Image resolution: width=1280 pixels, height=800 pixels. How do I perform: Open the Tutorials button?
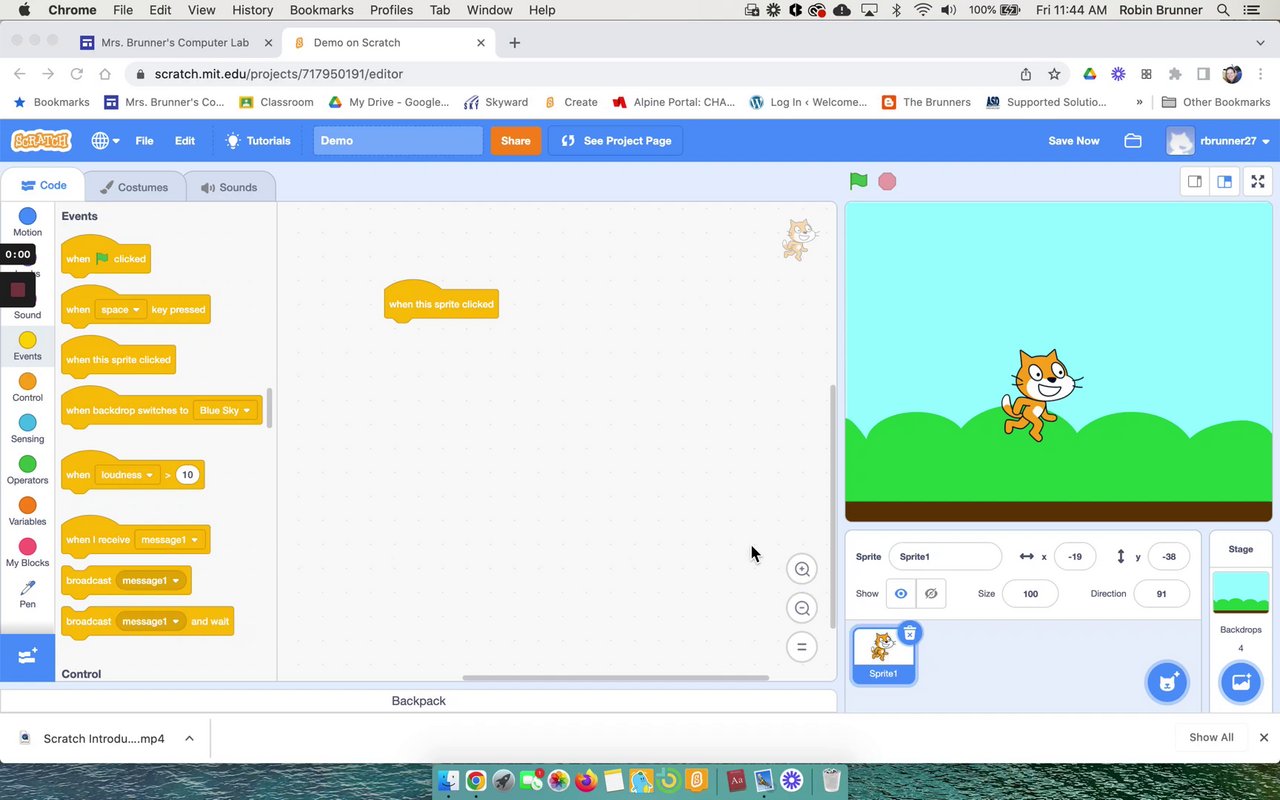pyautogui.click(x=258, y=141)
